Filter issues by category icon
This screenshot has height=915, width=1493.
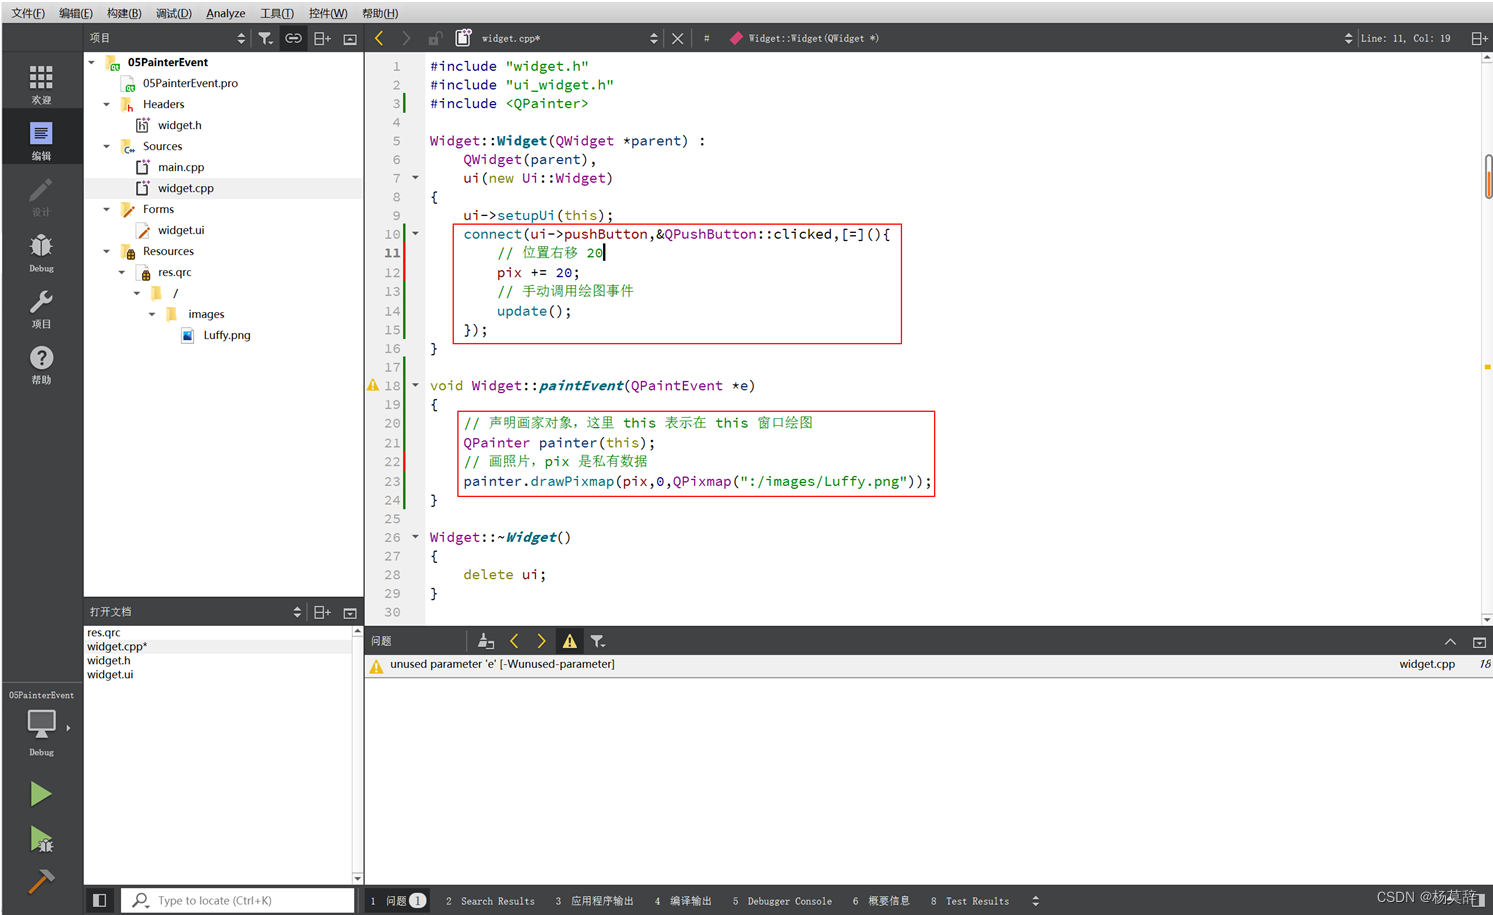[x=597, y=641]
